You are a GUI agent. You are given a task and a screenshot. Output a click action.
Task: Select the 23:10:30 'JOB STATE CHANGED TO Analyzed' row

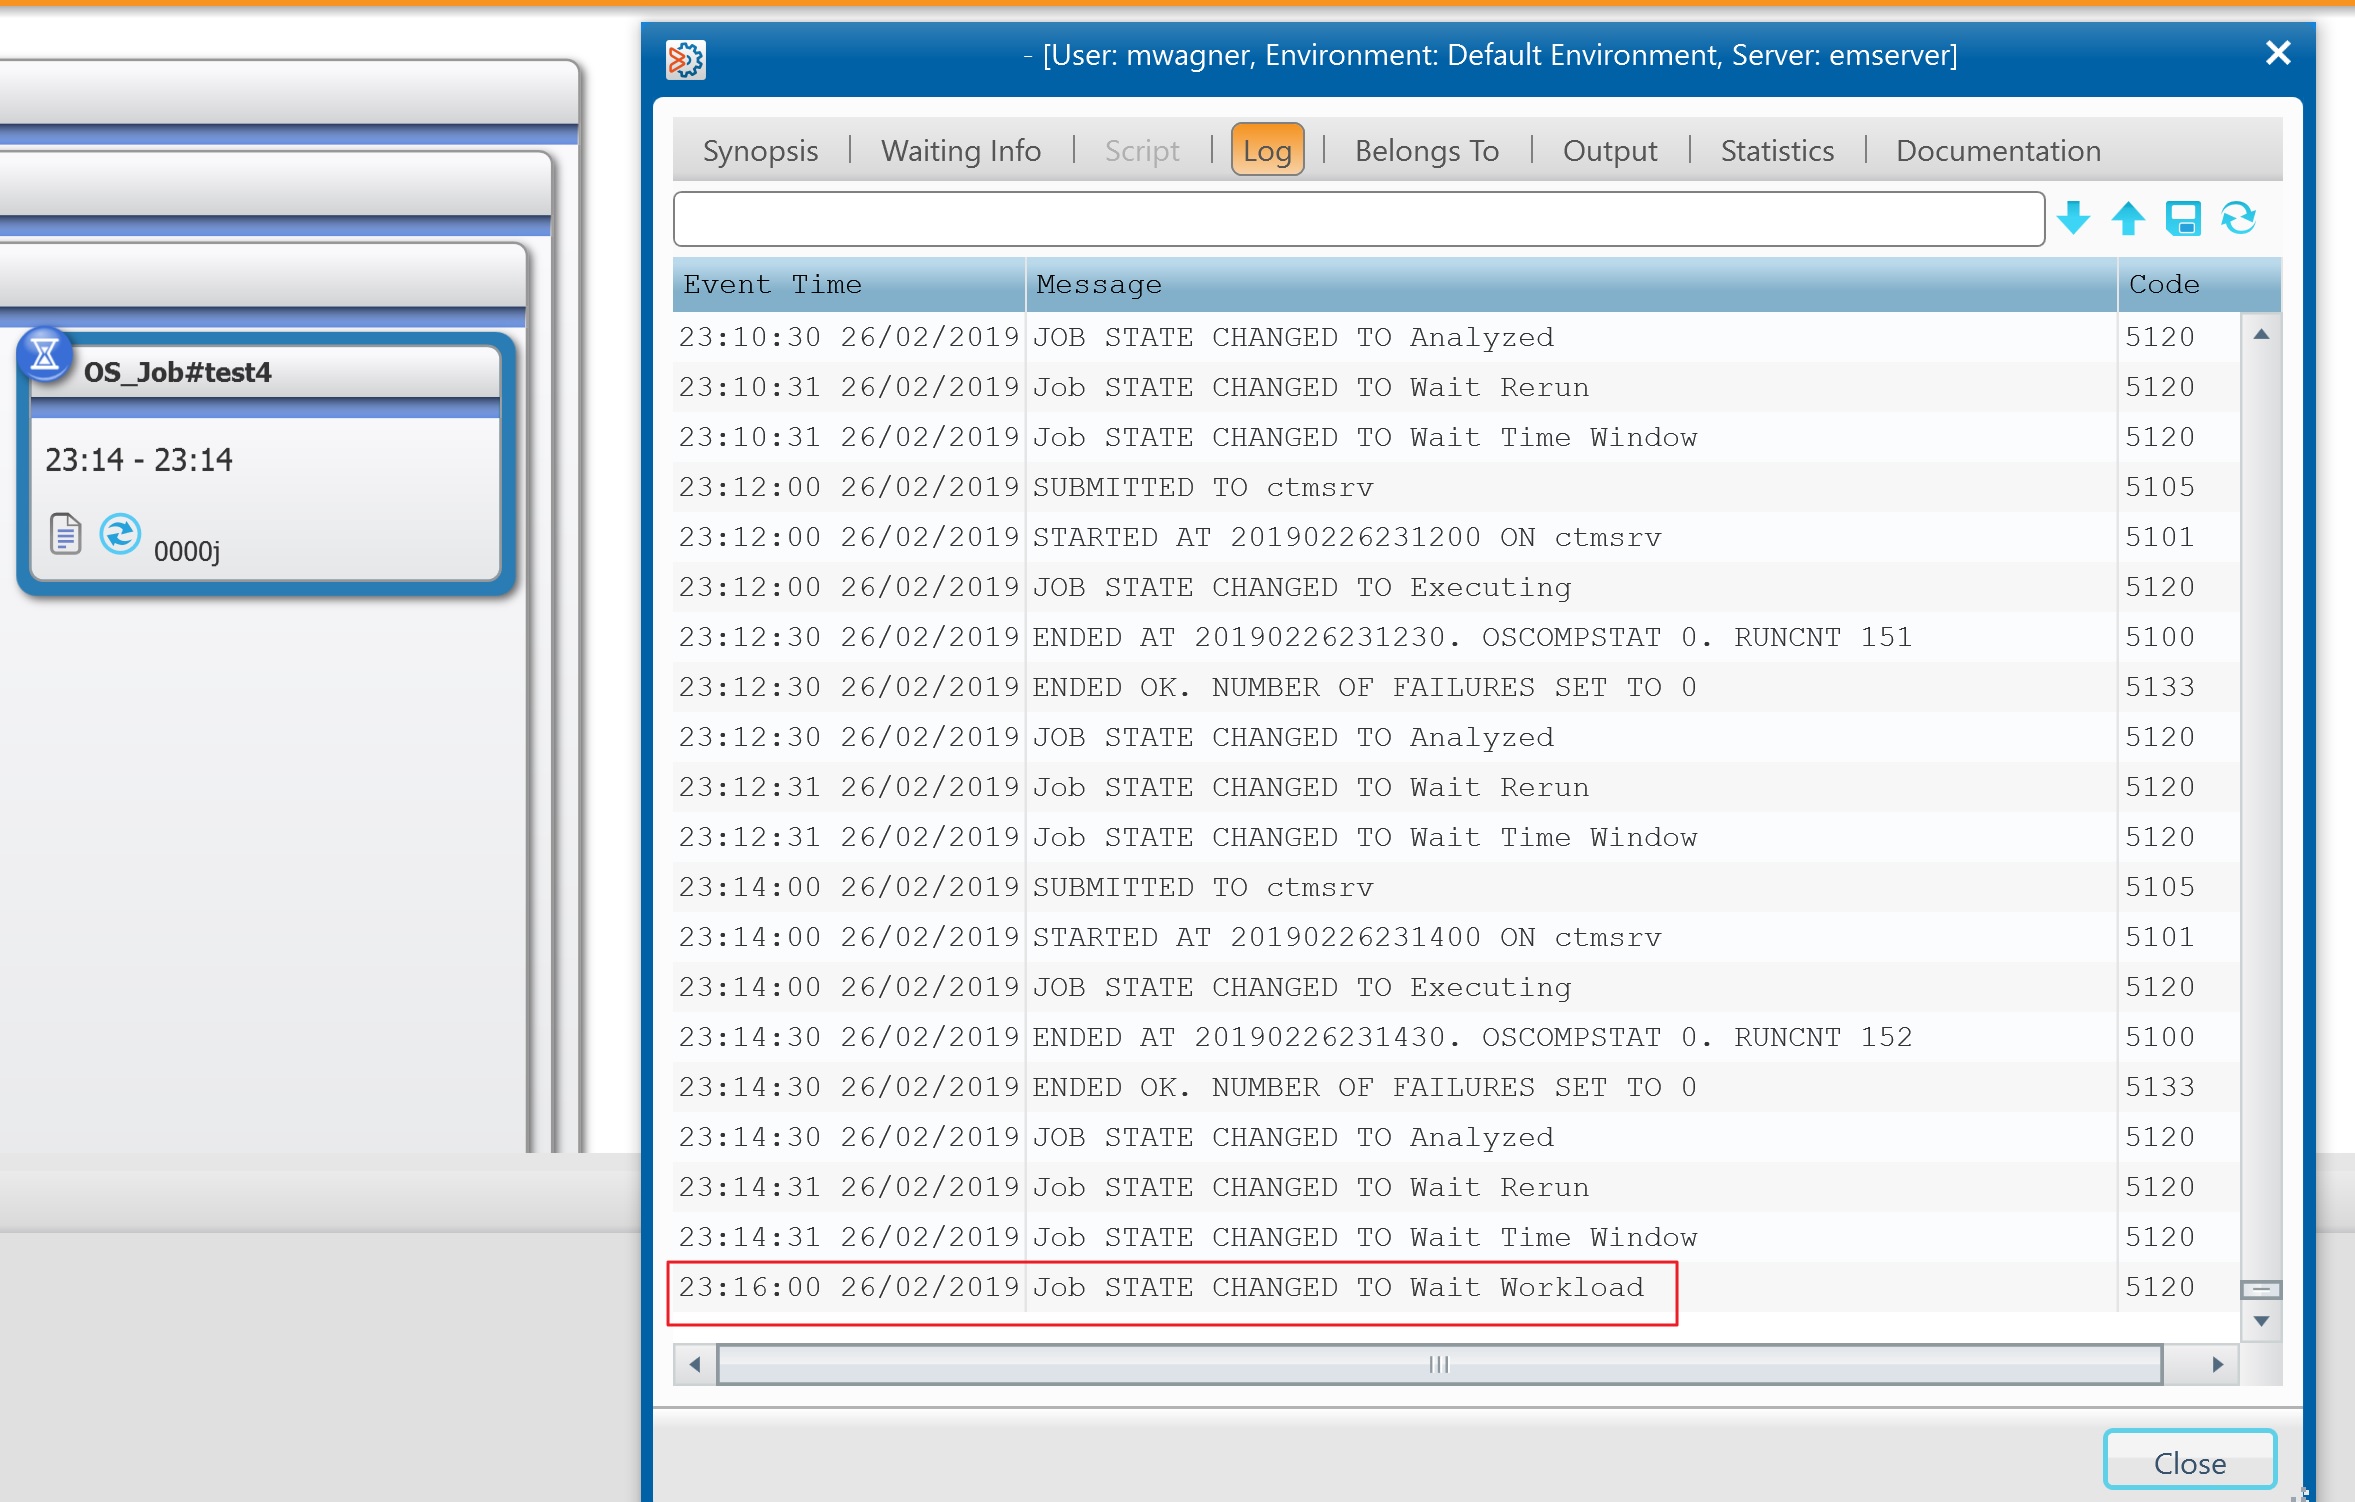1456,337
